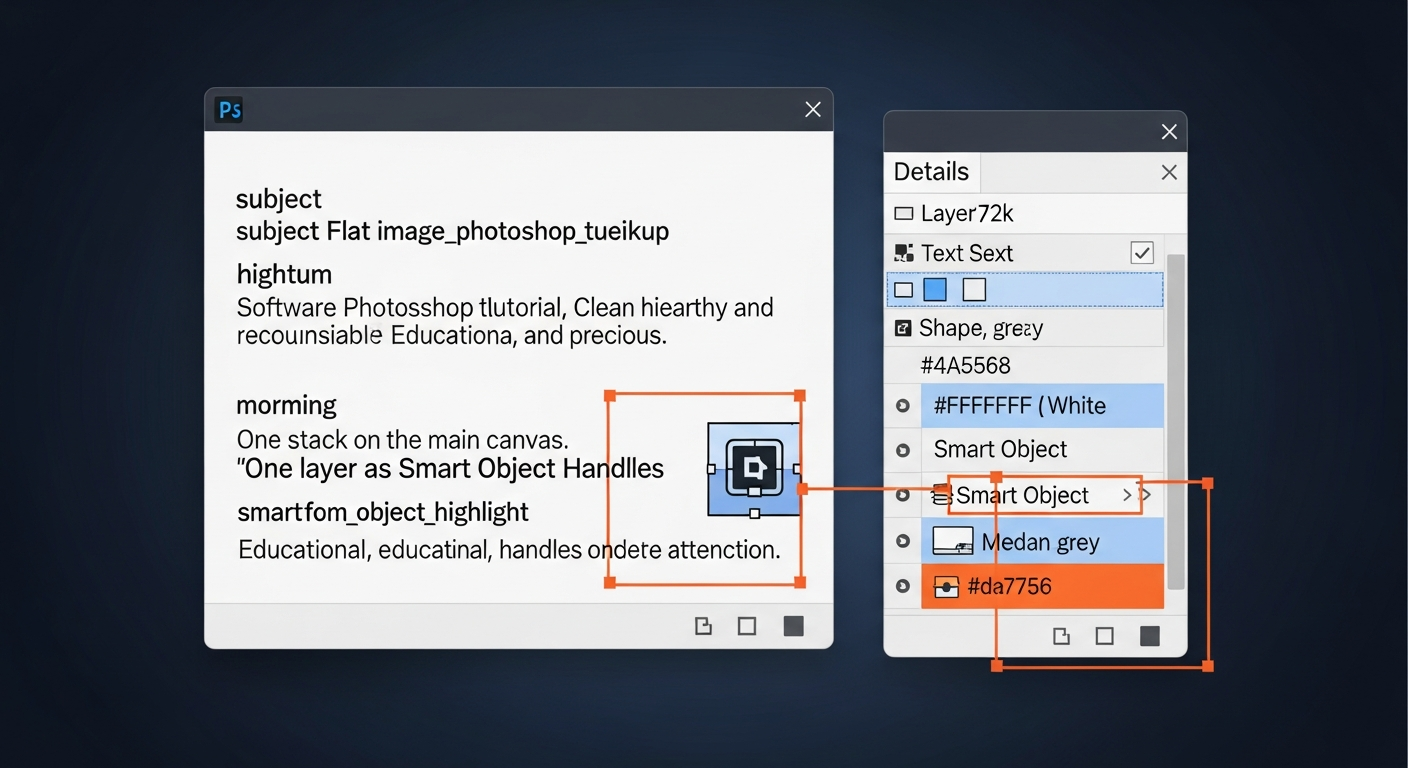The width and height of the screenshot is (1408, 768).
Task: Click the 'subject Flat image_photoshop_tueikup' line
Action: (452, 232)
